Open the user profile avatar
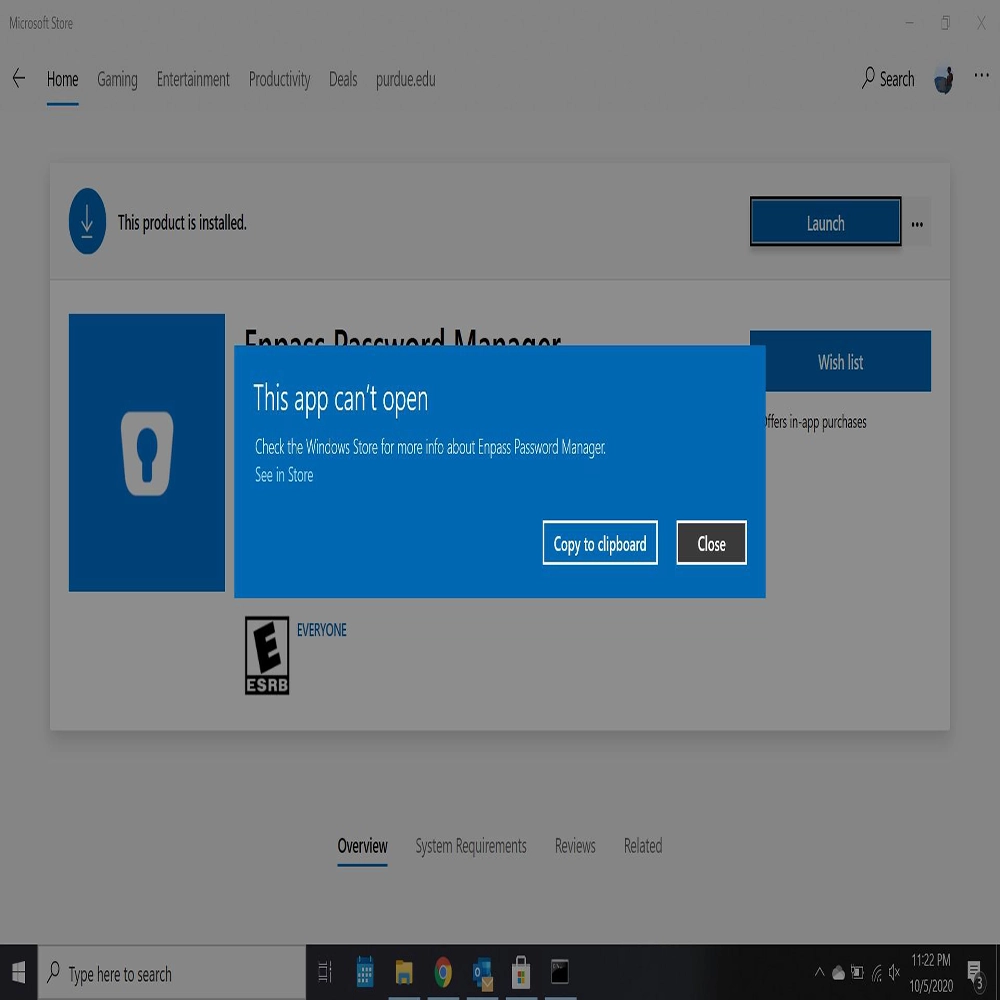The height and width of the screenshot is (1000, 1000). click(944, 80)
